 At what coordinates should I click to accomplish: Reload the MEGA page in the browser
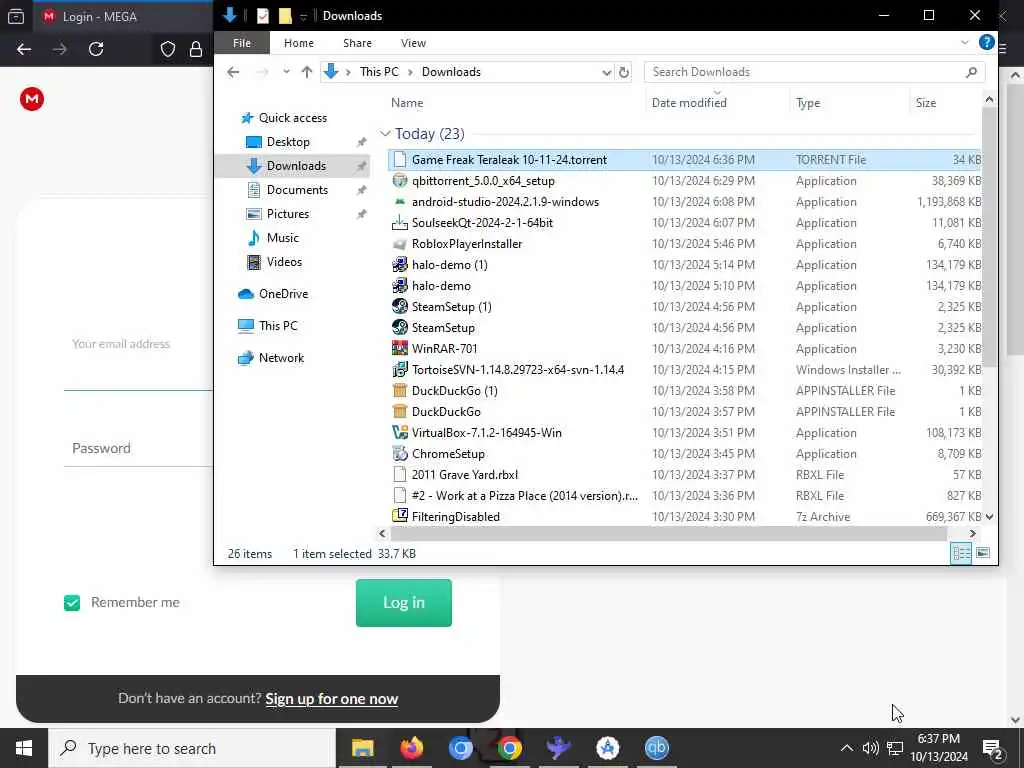tap(96, 49)
